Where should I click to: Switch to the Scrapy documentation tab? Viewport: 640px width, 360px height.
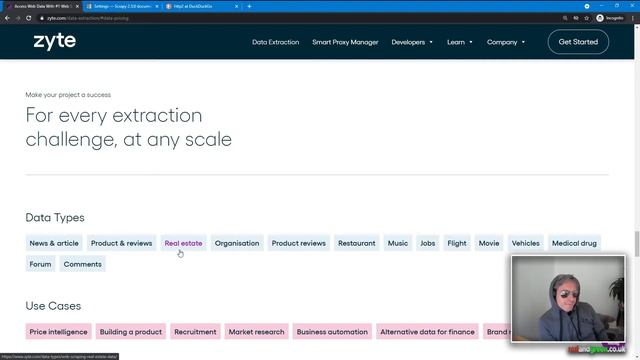pos(121,7)
